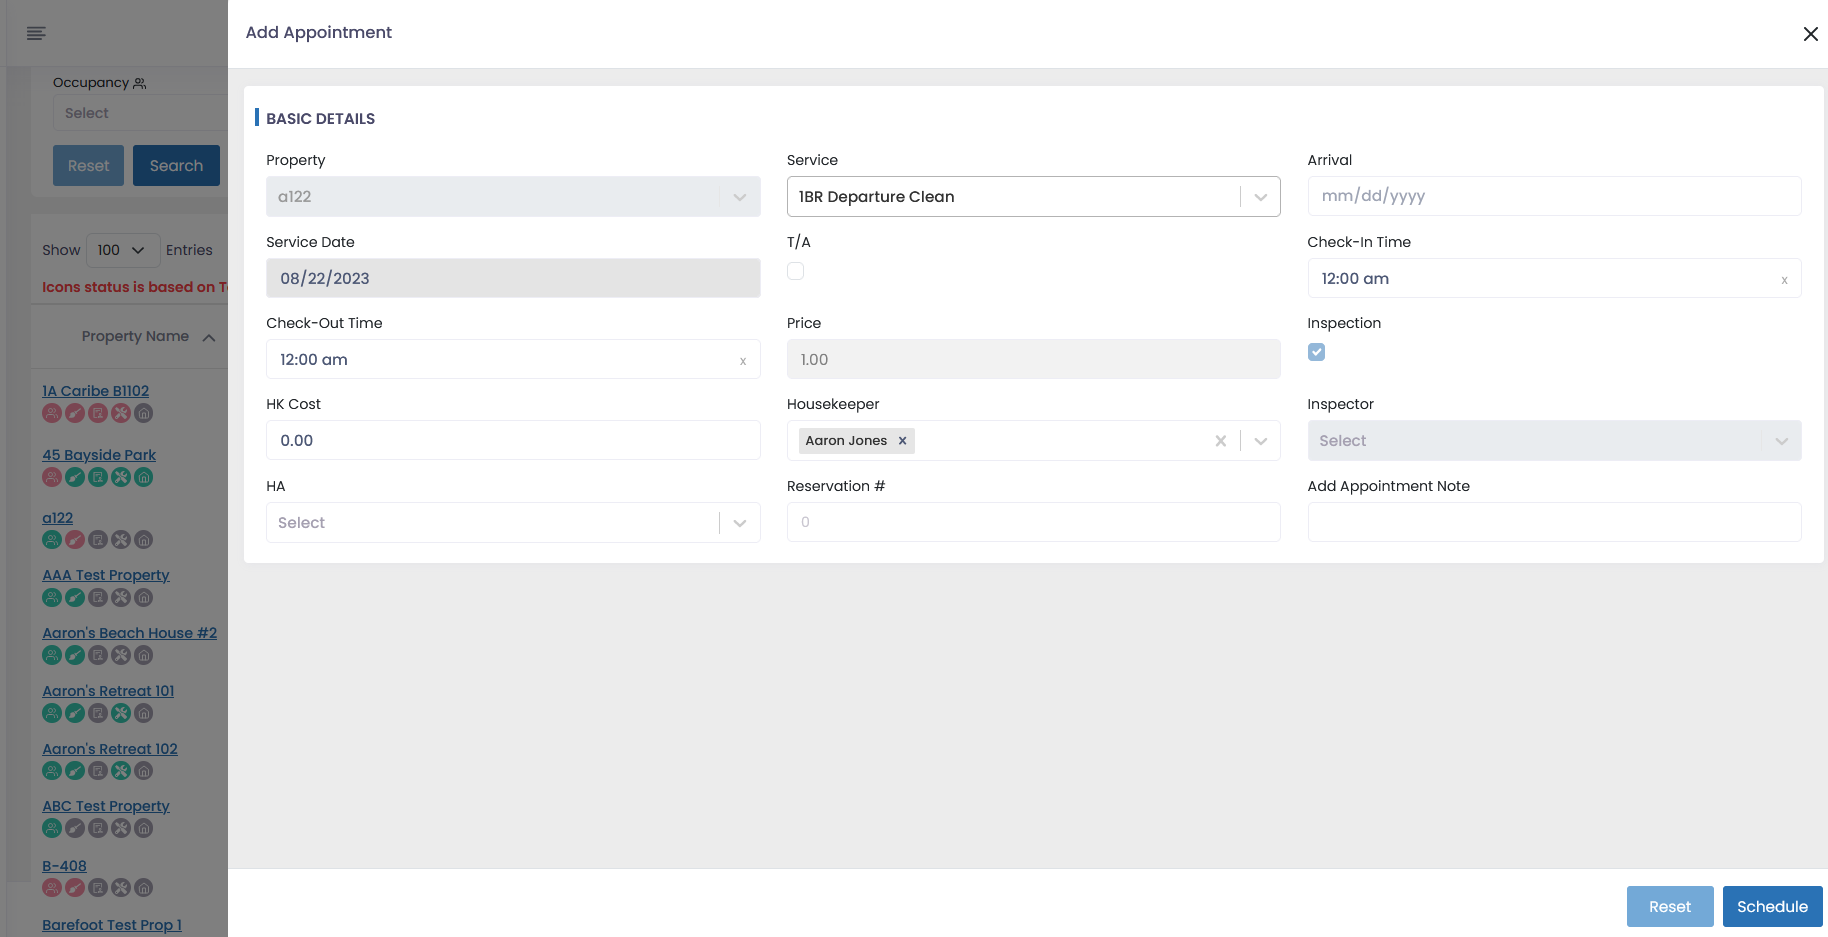This screenshot has height=937, width=1828.
Task: Click the Check-Out Time field
Action: tap(513, 360)
